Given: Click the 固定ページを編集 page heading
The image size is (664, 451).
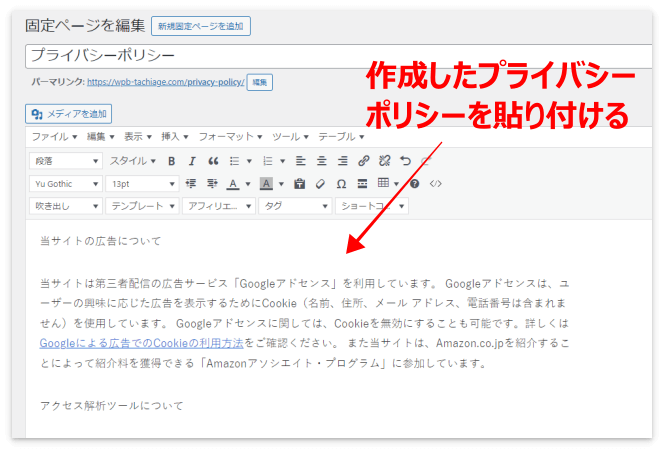Looking at the screenshot, I should pyautogui.click(x=85, y=26).
